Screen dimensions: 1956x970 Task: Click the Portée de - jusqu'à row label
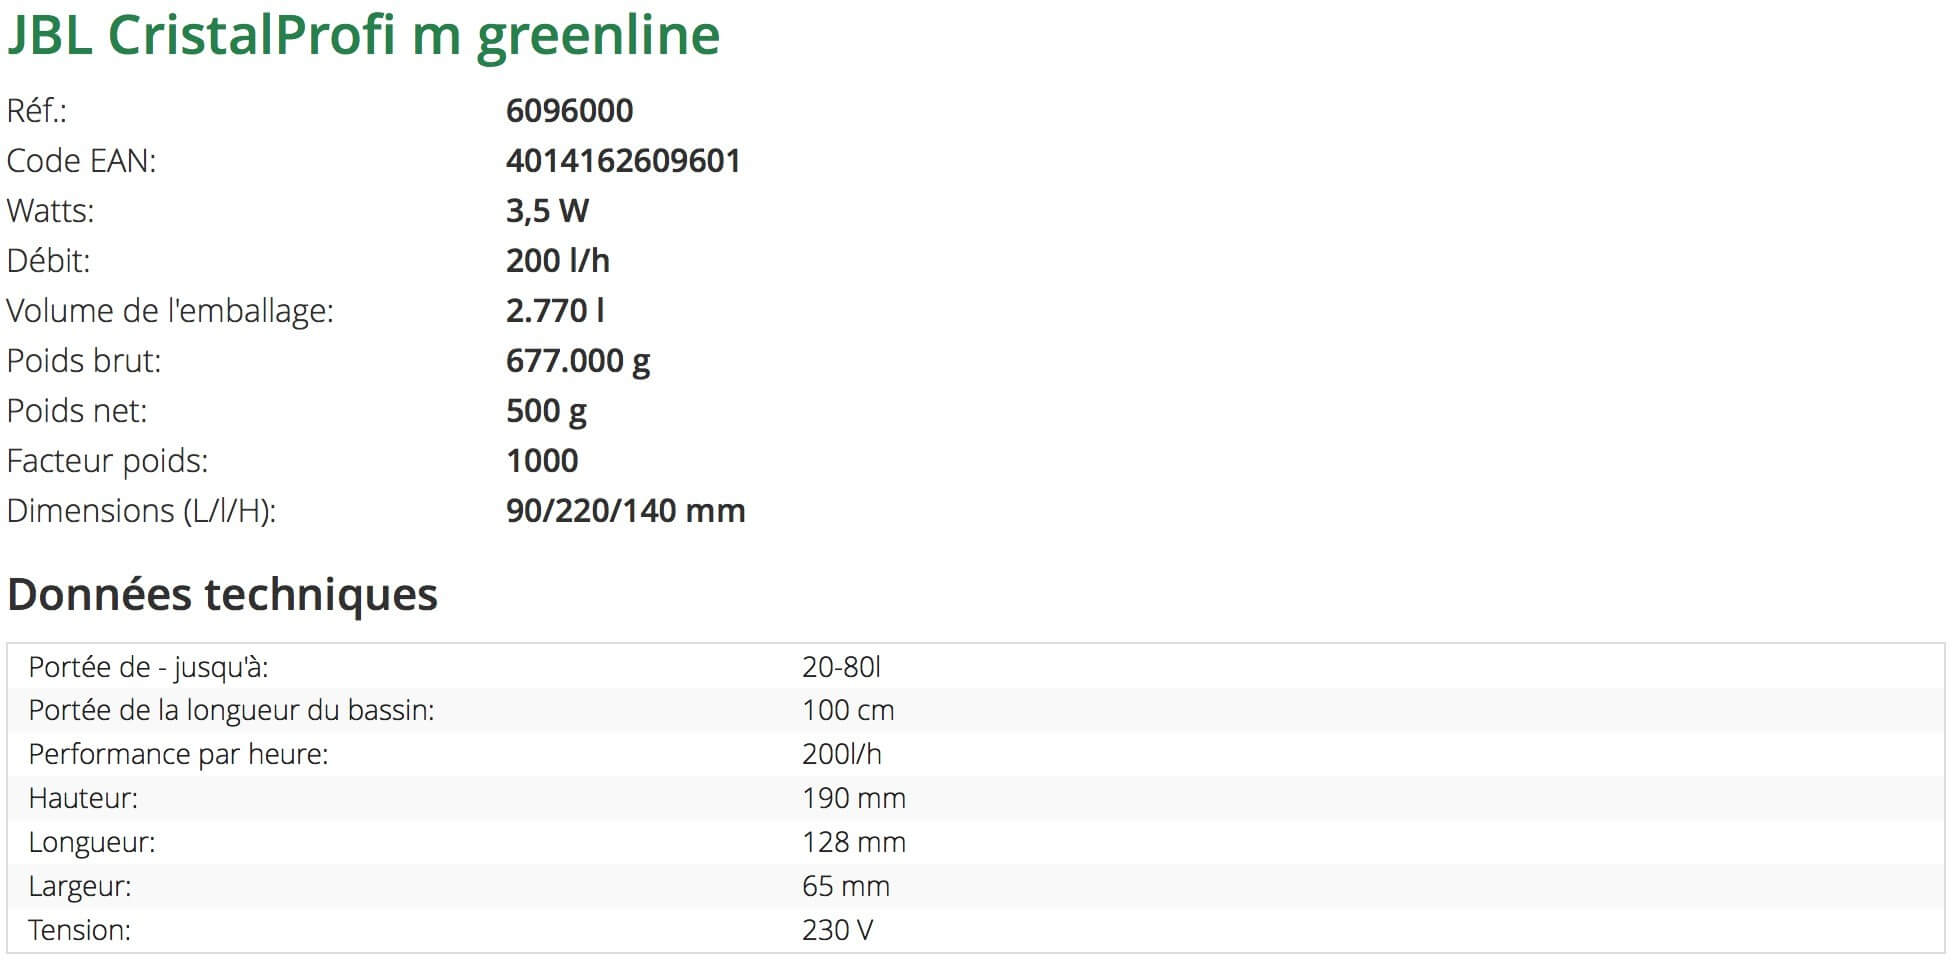pos(149,668)
